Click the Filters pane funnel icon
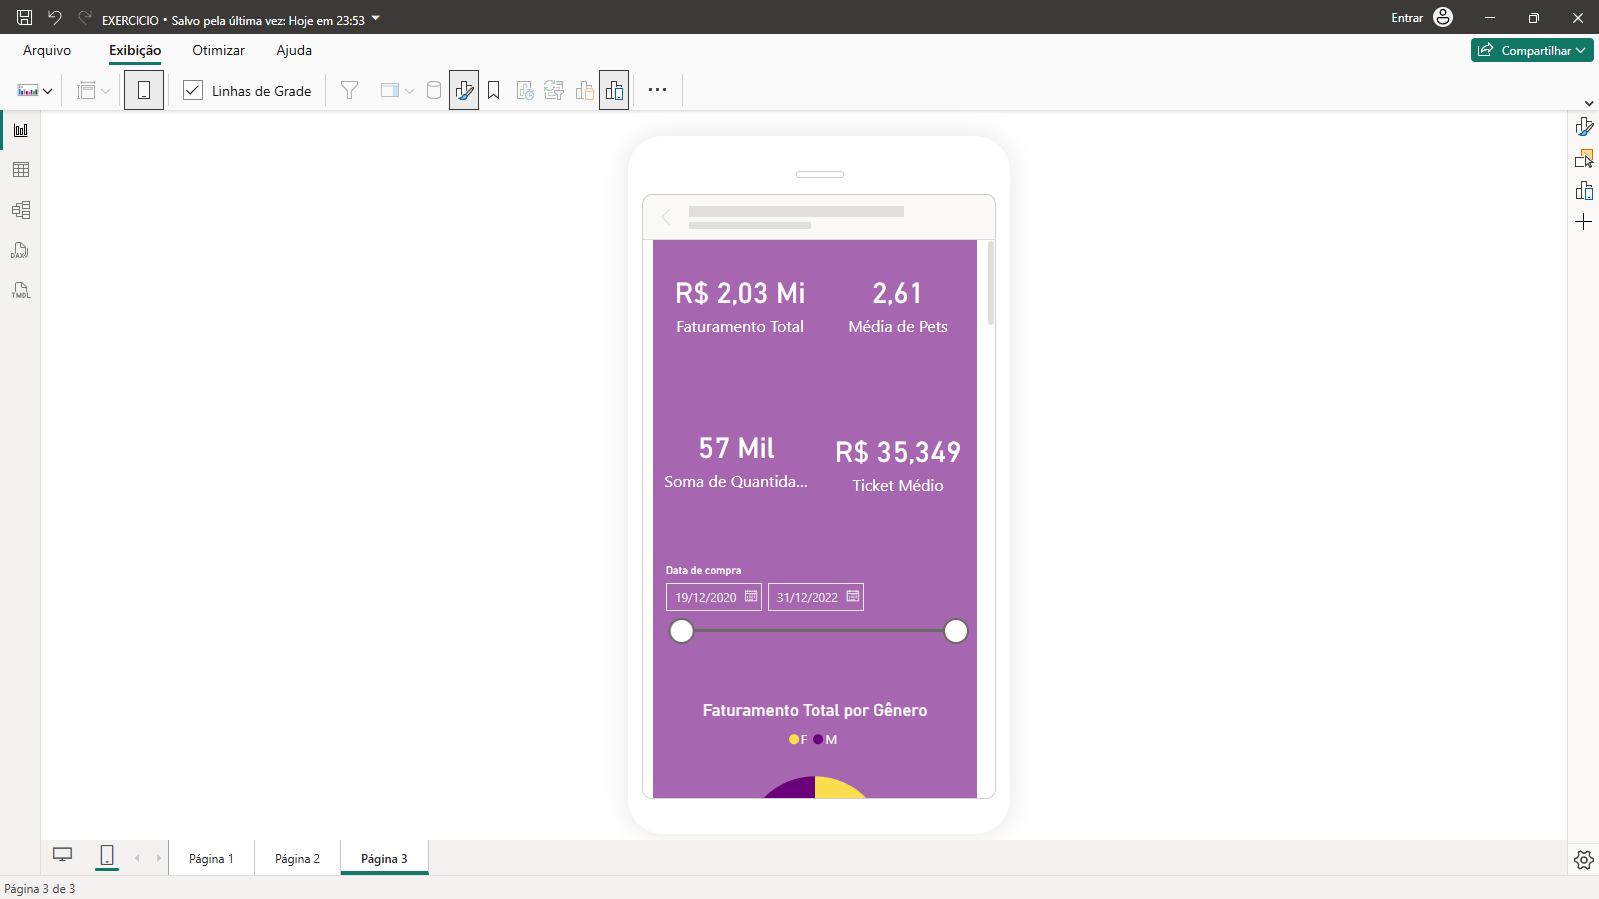The height and width of the screenshot is (899, 1599). 349,91
